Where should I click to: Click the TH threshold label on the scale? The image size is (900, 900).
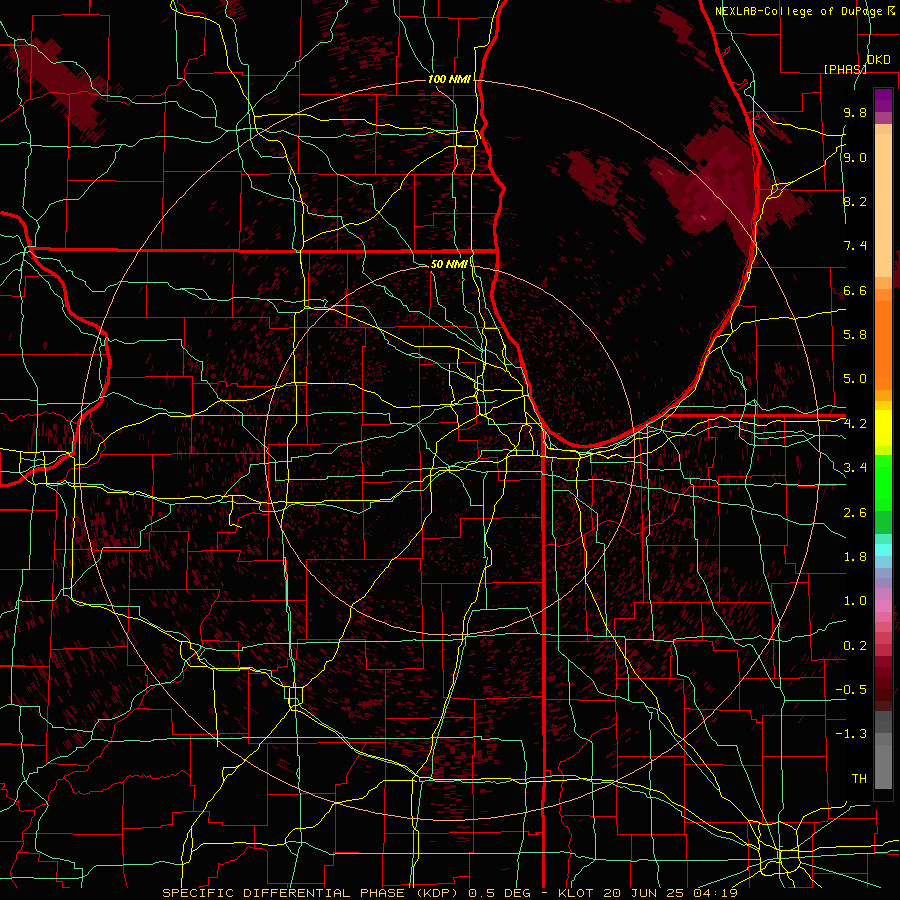click(x=859, y=779)
